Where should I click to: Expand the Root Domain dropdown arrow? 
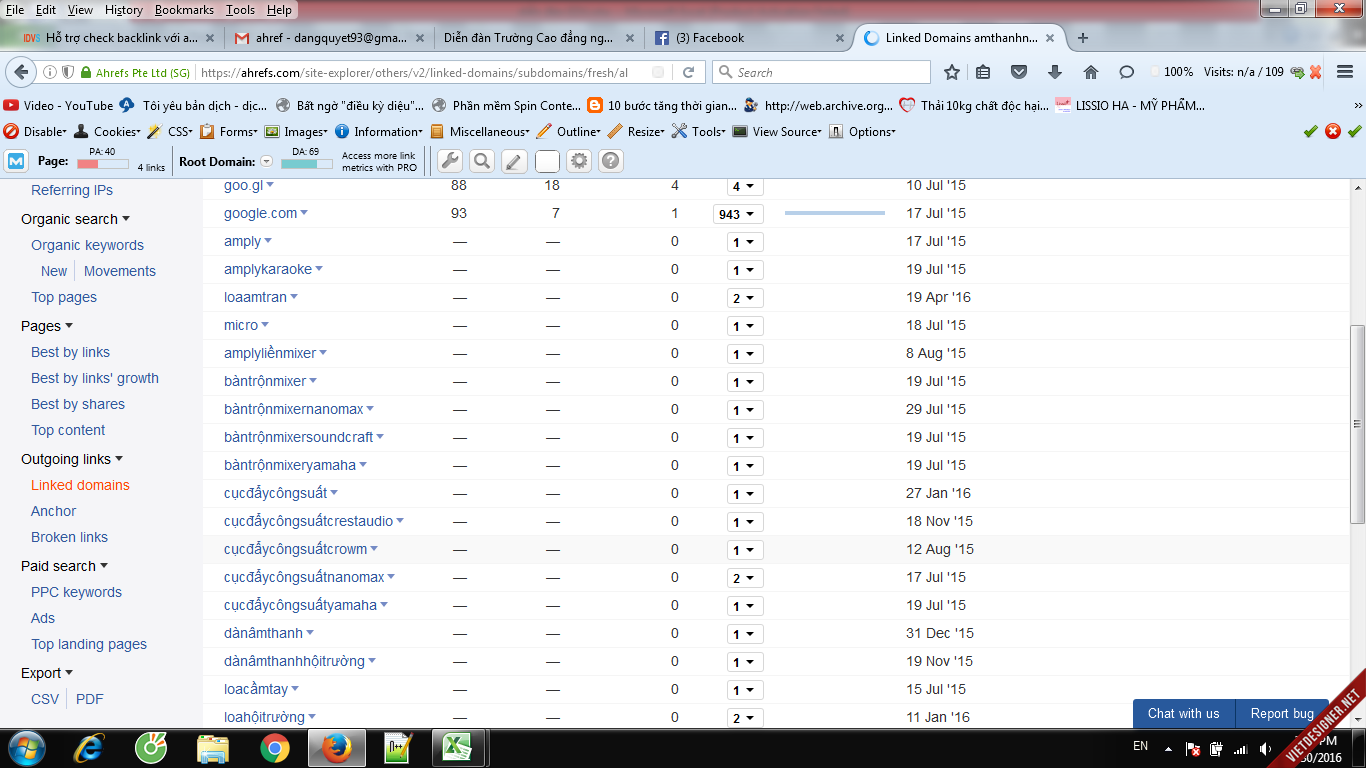pyautogui.click(x=266, y=161)
